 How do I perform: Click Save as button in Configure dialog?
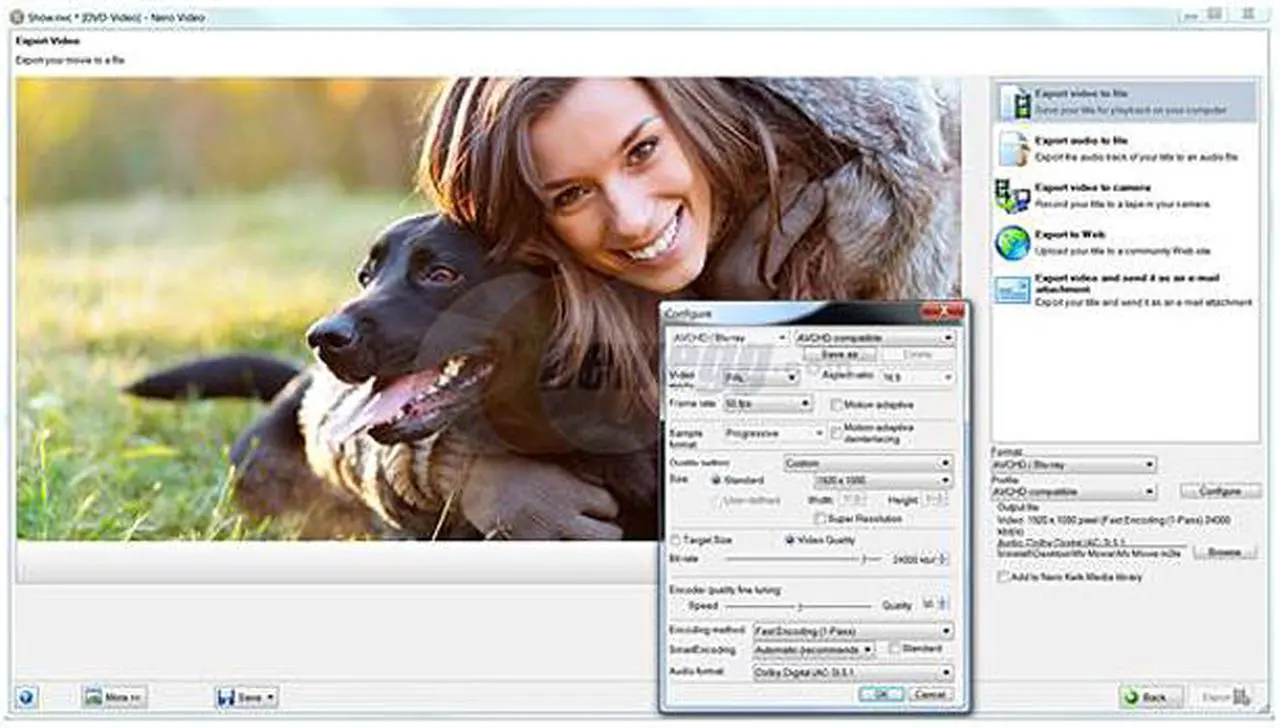click(x=839, y=354)
